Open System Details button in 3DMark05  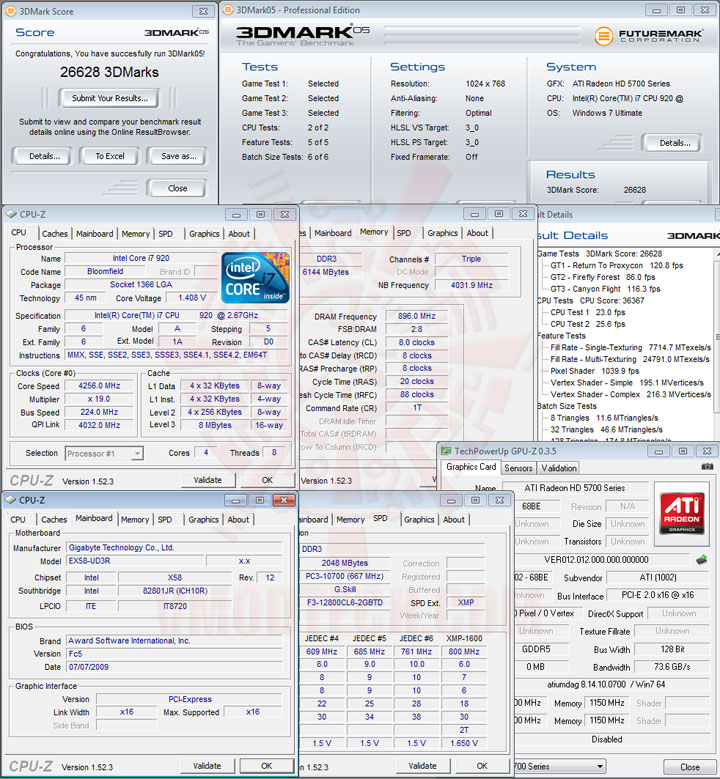674,143
